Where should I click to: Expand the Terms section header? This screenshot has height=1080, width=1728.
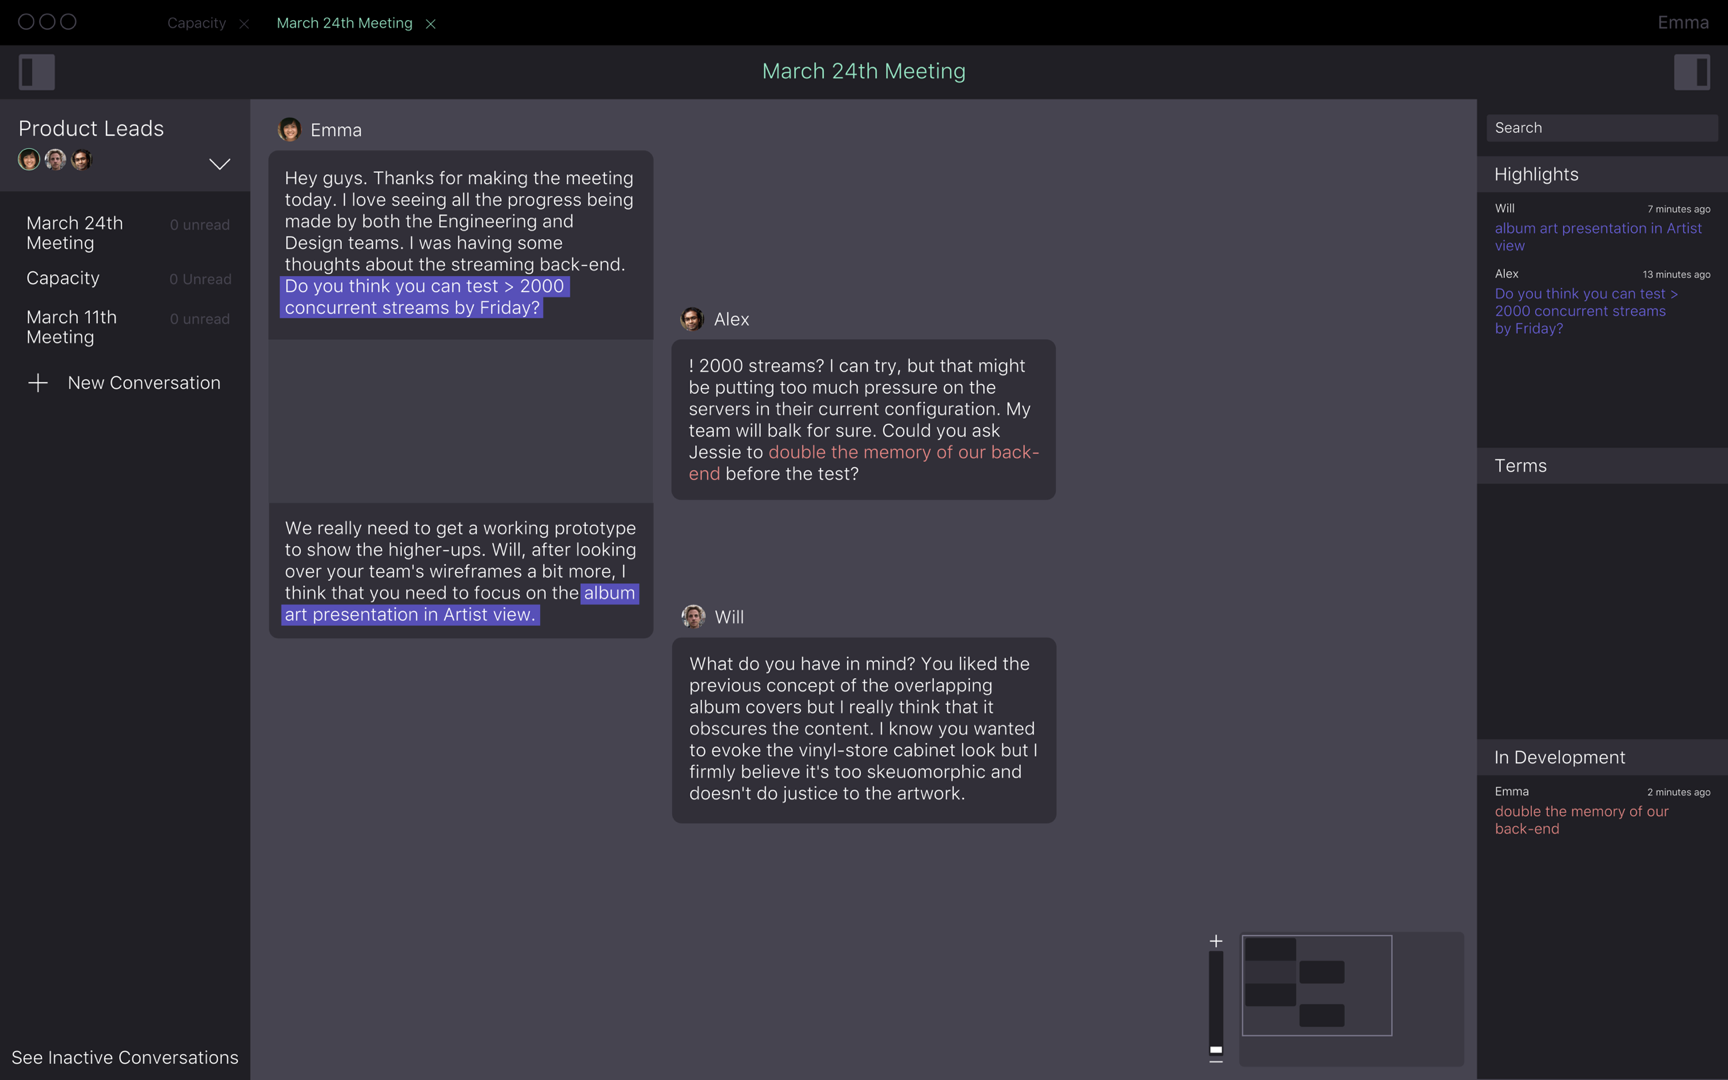1520,466
